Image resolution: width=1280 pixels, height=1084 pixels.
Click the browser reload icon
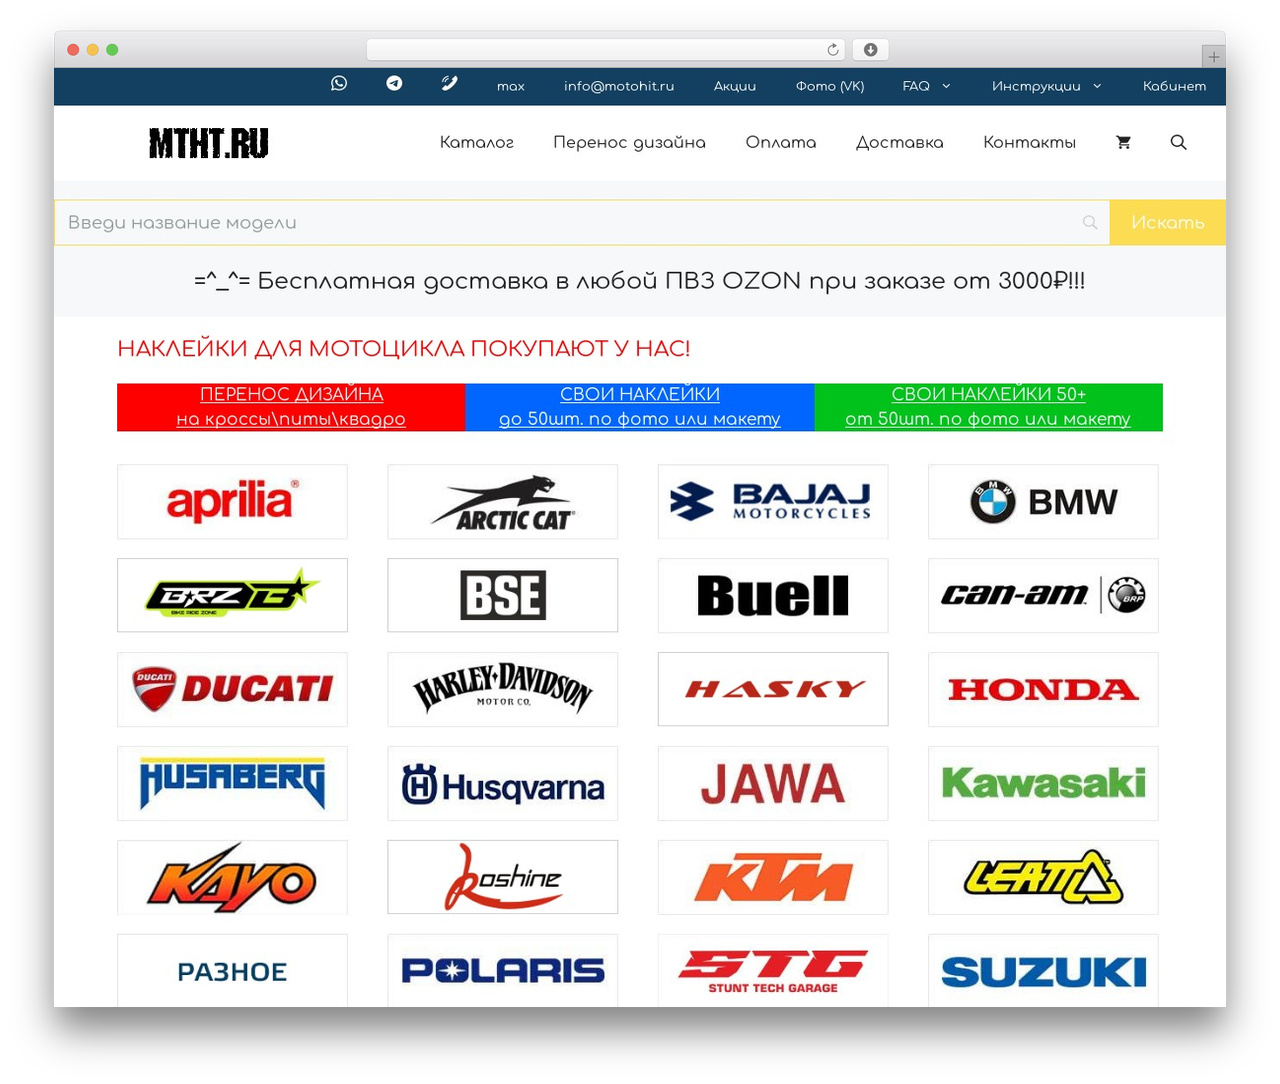(x=833, y=50)
